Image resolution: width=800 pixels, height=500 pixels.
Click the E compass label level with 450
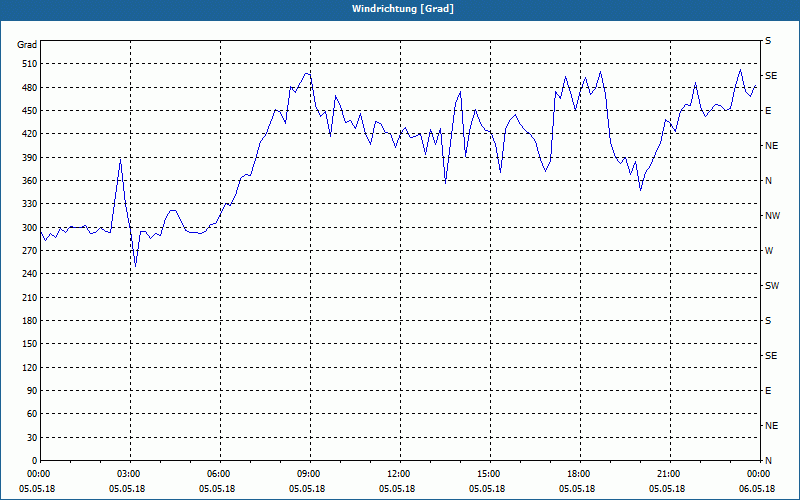(x=768, y=111)
